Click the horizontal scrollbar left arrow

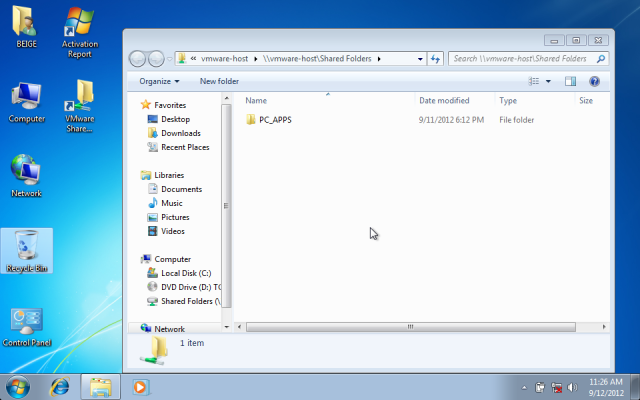pyautogui.click(x=239, y=327)
